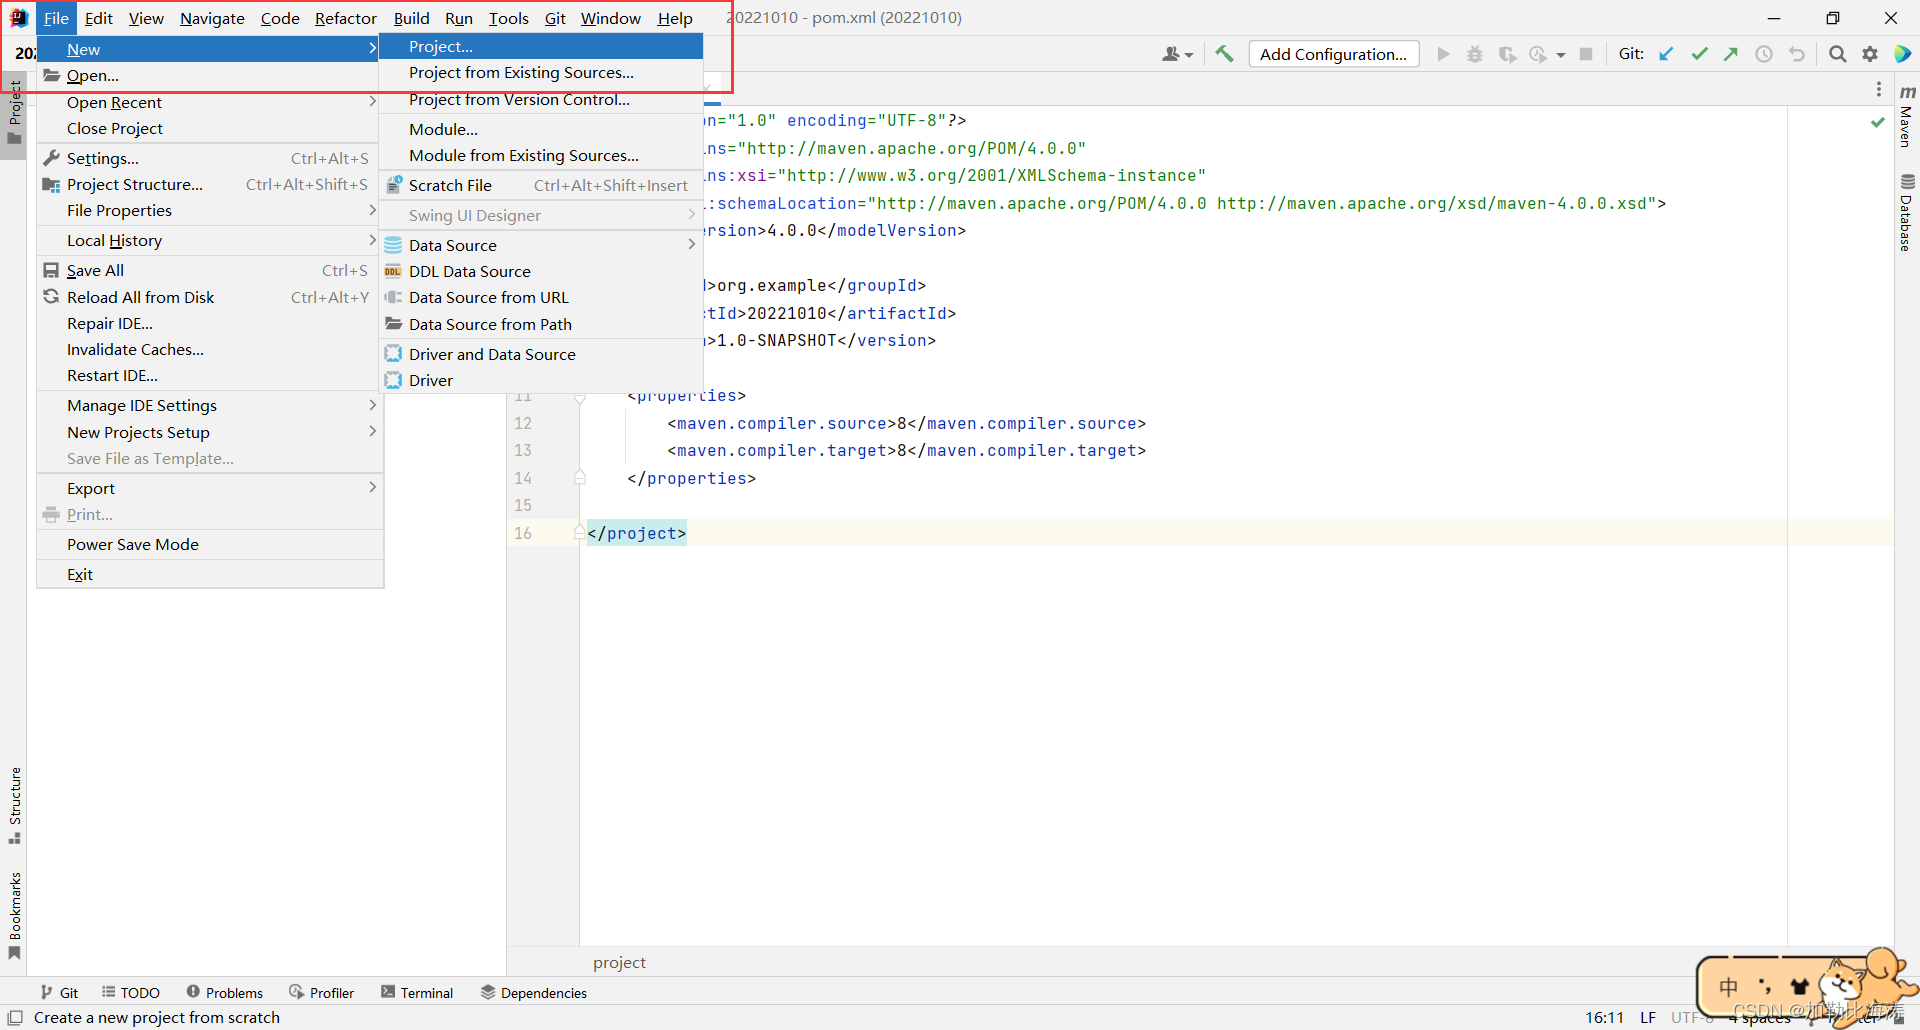
Task: Click the 16:11 caret position indicator
Action: 1604,1017
